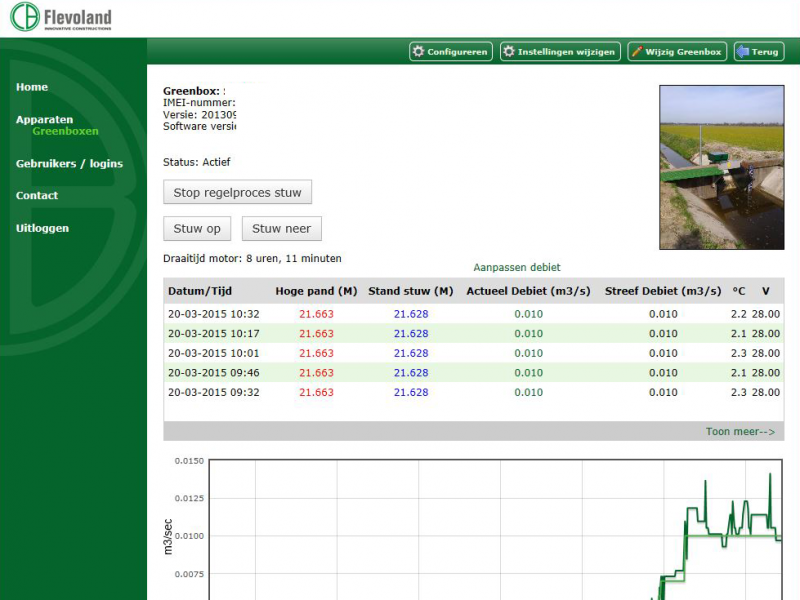The image size is (800, 600).
Task: Open the Home menu item
Action: point(32,87)
